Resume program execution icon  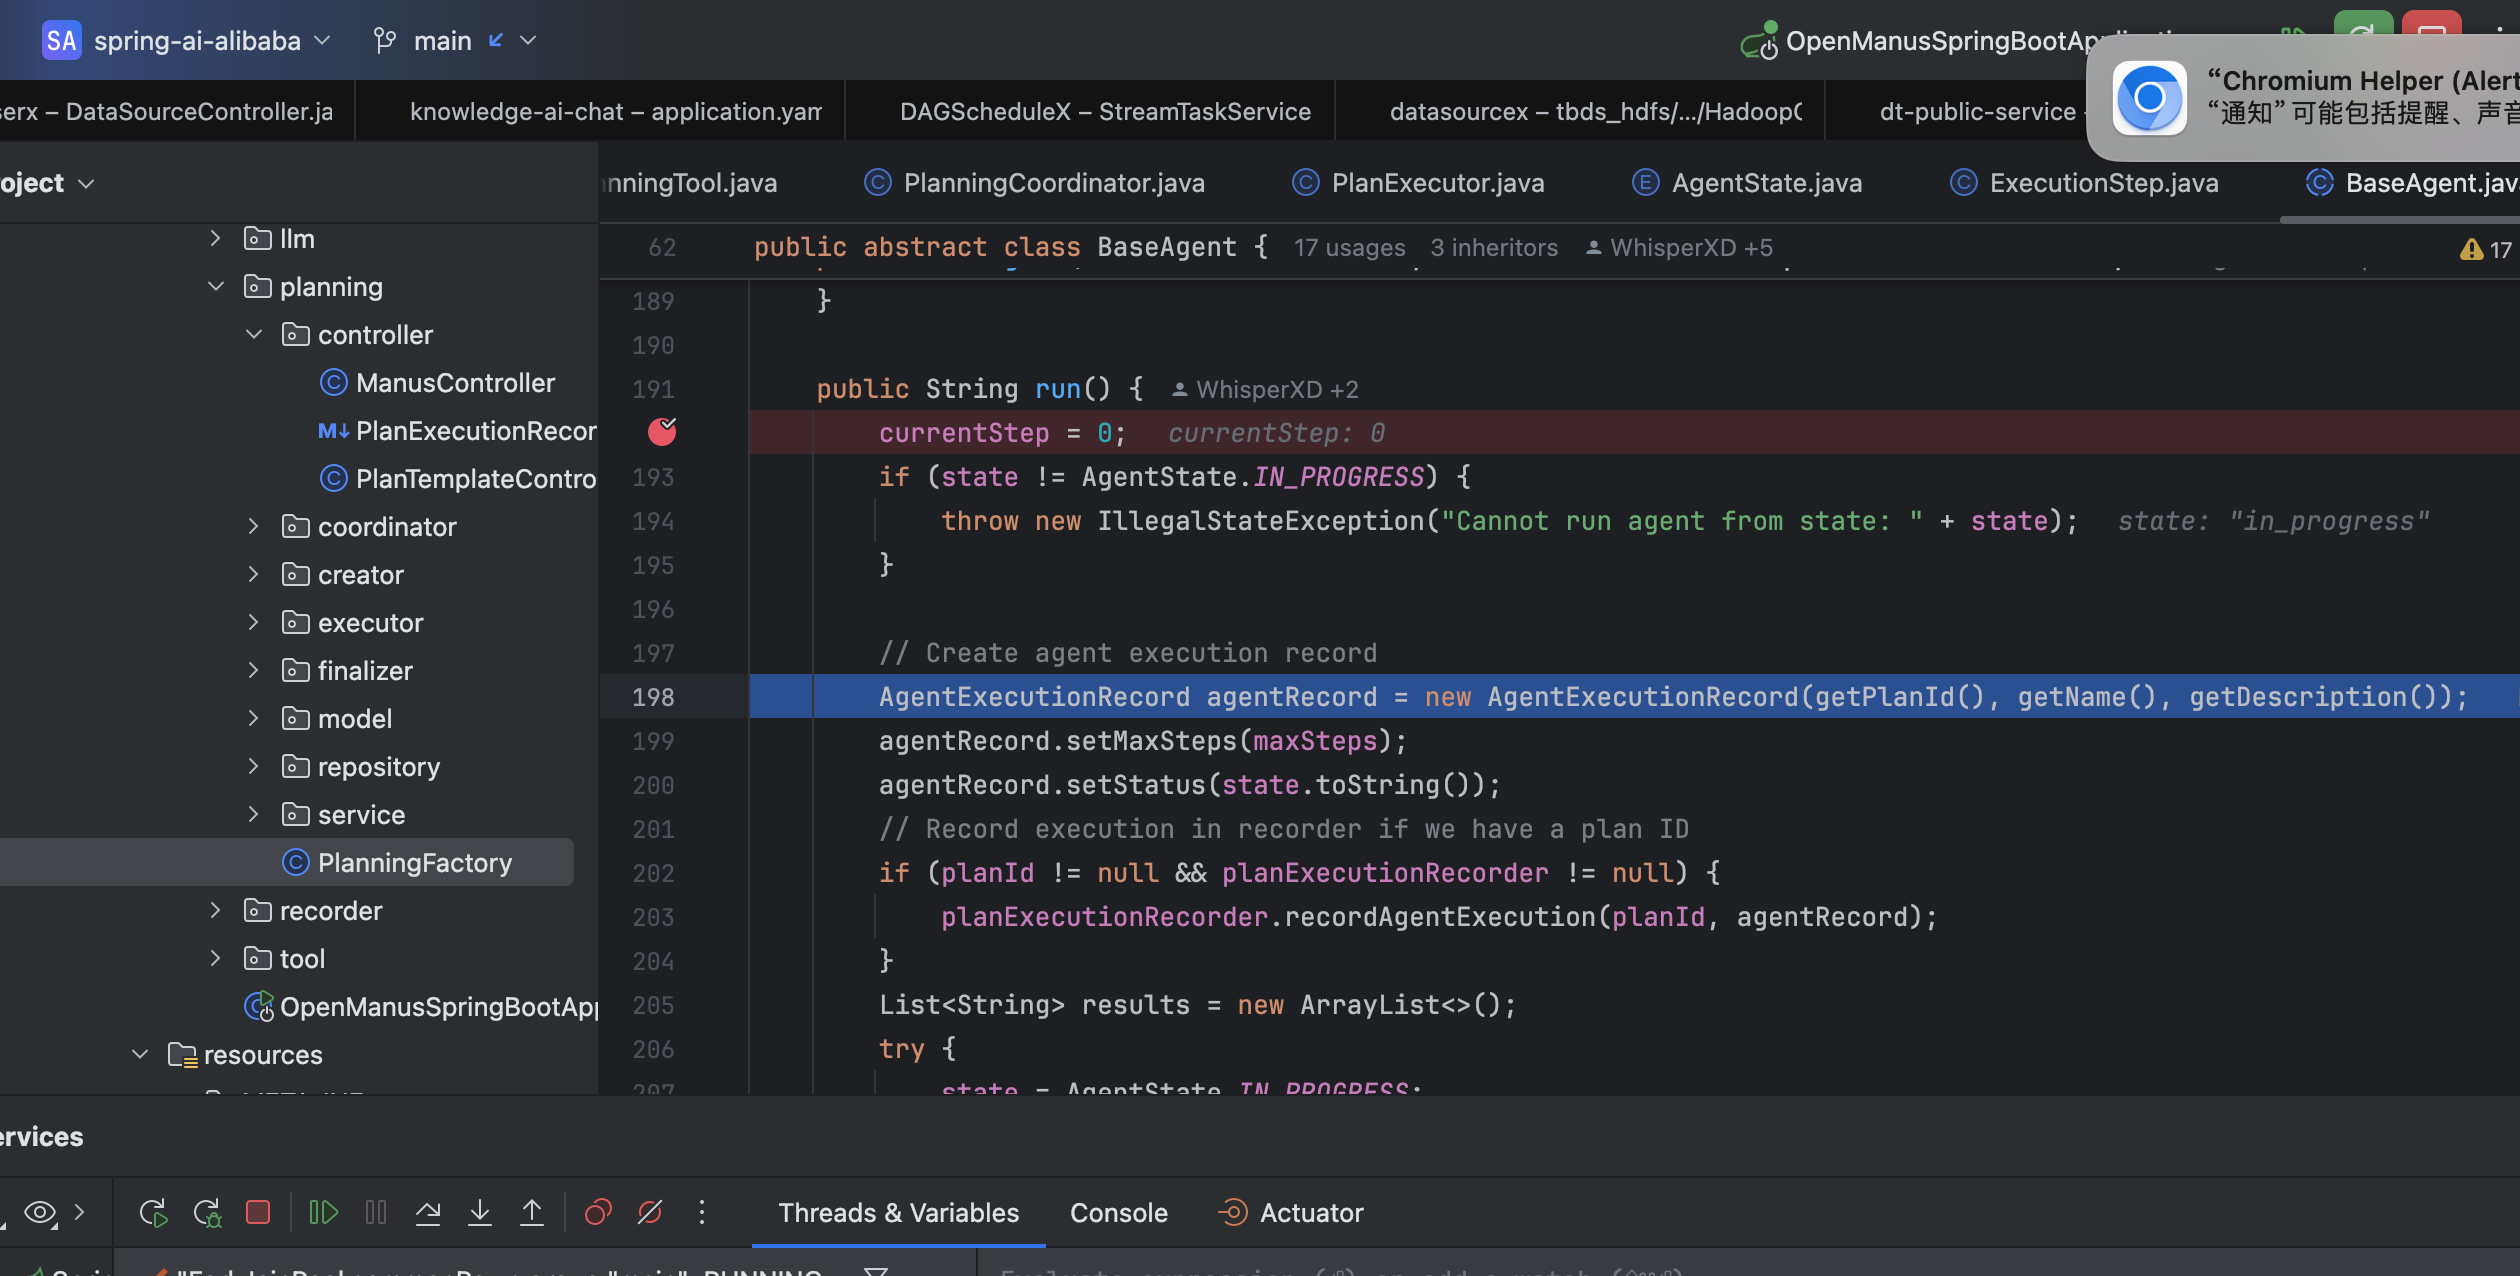click(x=323, y=1213)
